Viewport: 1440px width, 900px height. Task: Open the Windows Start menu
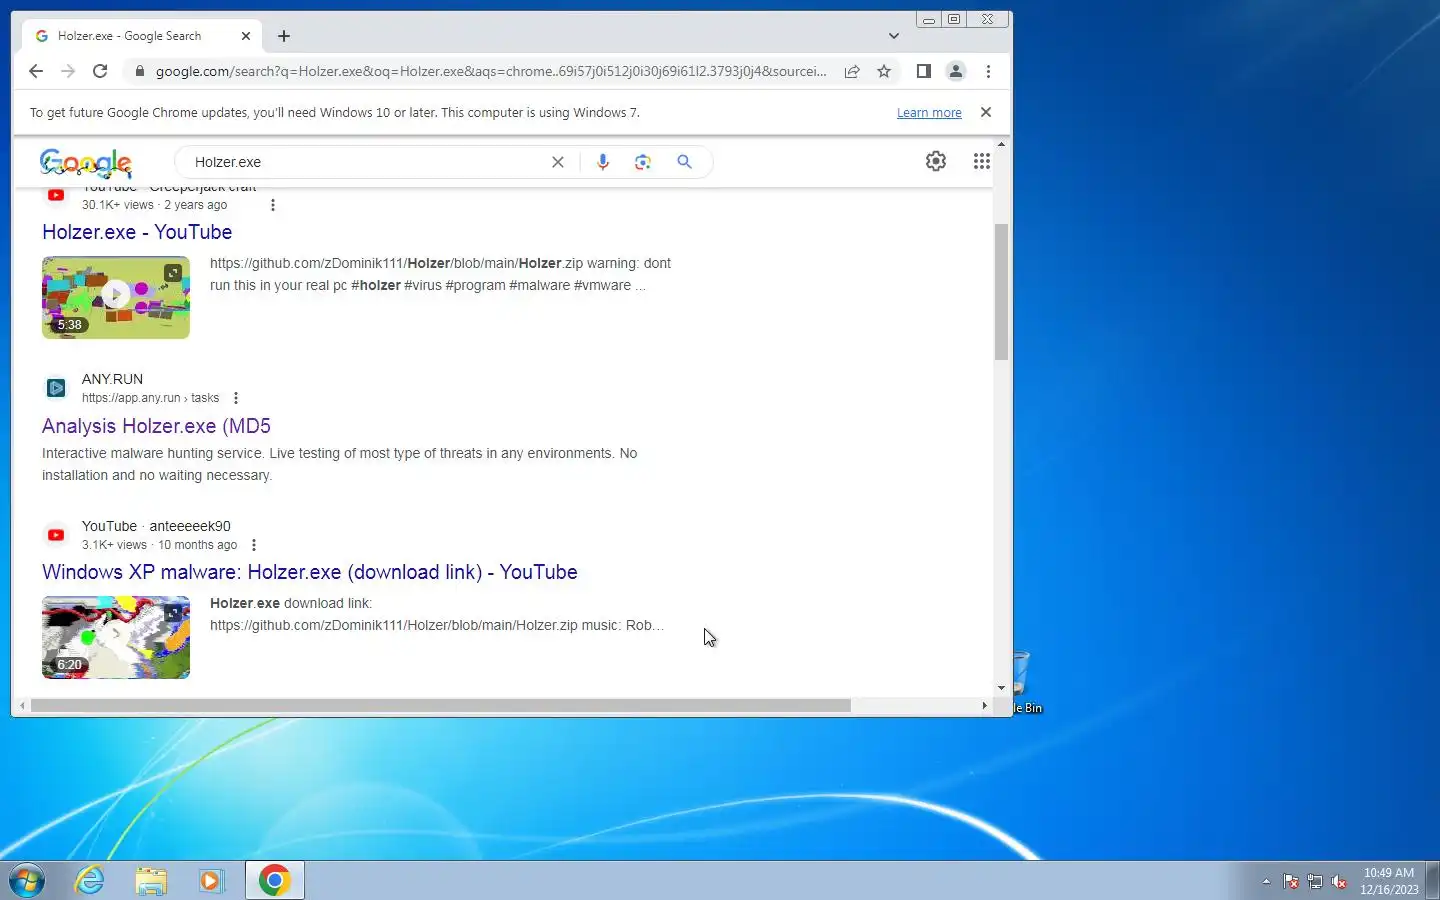point(27,881)
